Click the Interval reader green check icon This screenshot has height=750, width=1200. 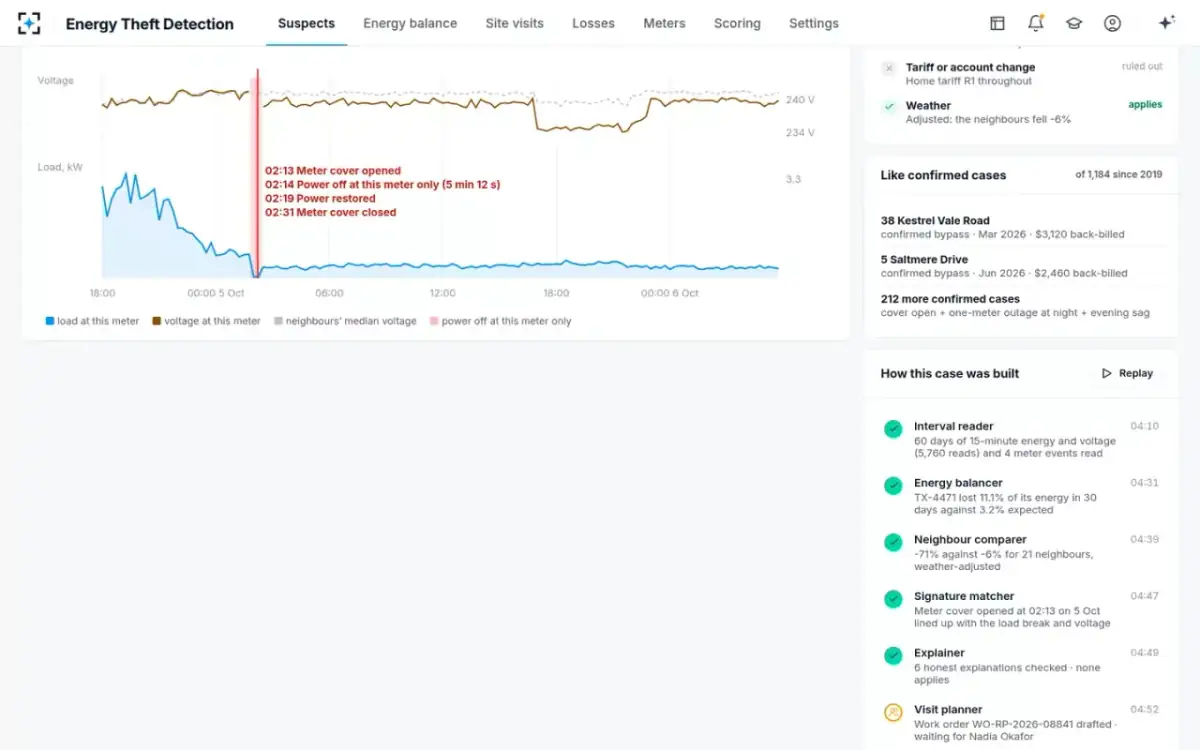click(893, 428)
